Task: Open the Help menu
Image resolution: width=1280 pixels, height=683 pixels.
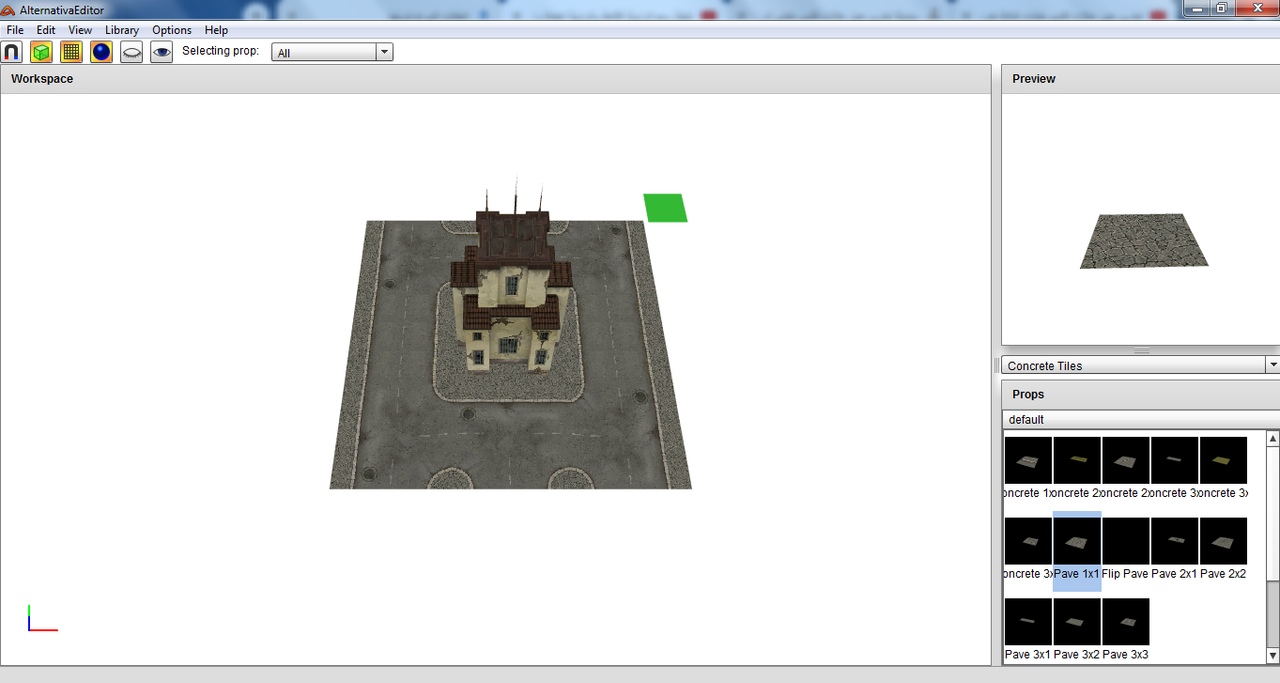Action: click(216, 30)
